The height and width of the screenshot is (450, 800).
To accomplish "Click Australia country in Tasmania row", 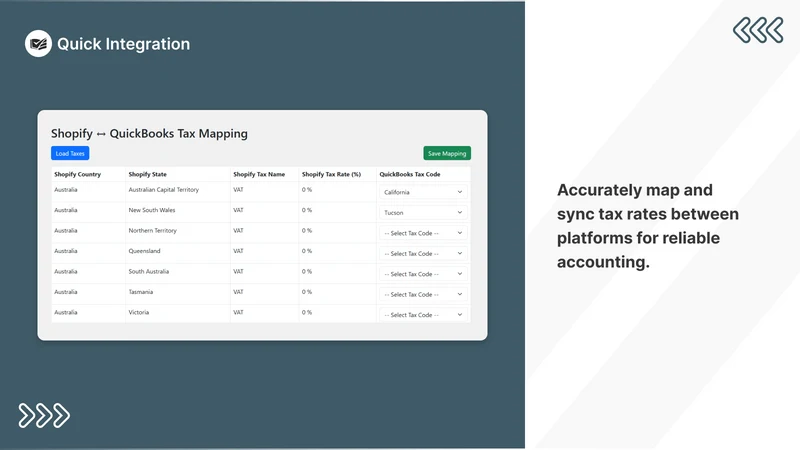I will [66, 292].
